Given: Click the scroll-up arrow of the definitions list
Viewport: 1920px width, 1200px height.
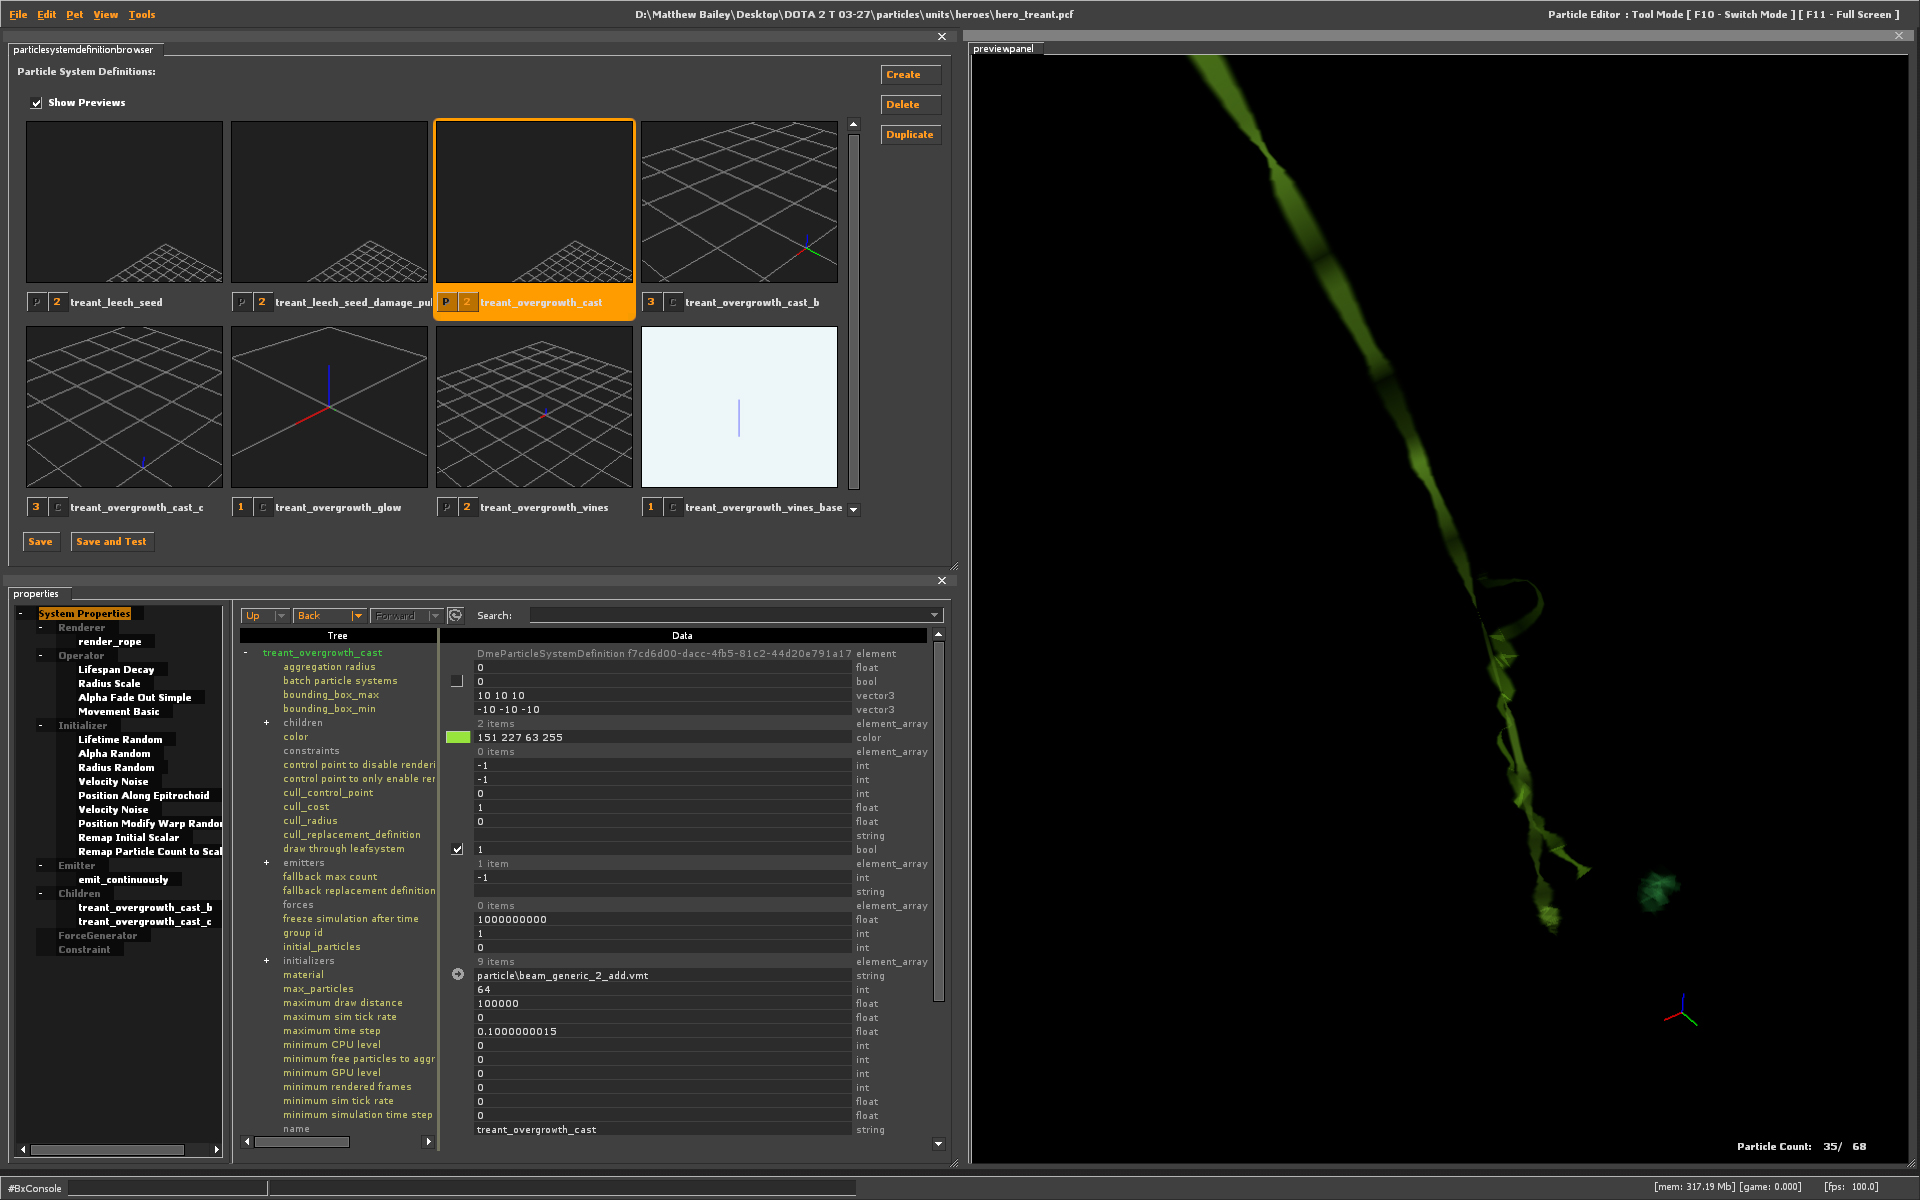Looking at the screenshot, I should (x=854, y=125).
